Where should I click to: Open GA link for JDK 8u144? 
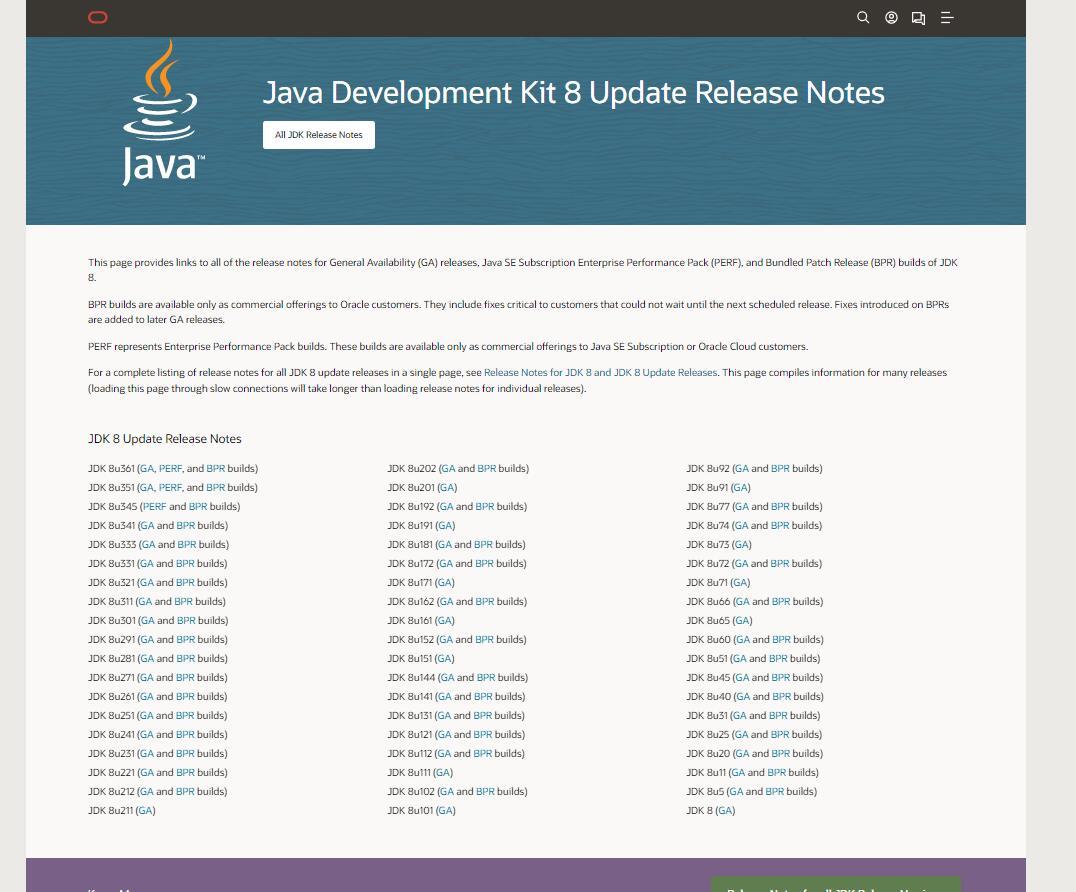tap(447, 678)
